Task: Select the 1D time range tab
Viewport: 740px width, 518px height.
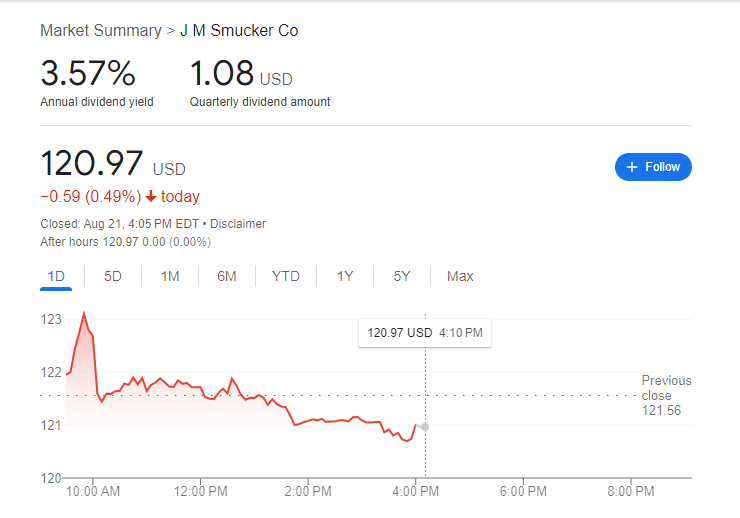Action: [x=56, y=276]
